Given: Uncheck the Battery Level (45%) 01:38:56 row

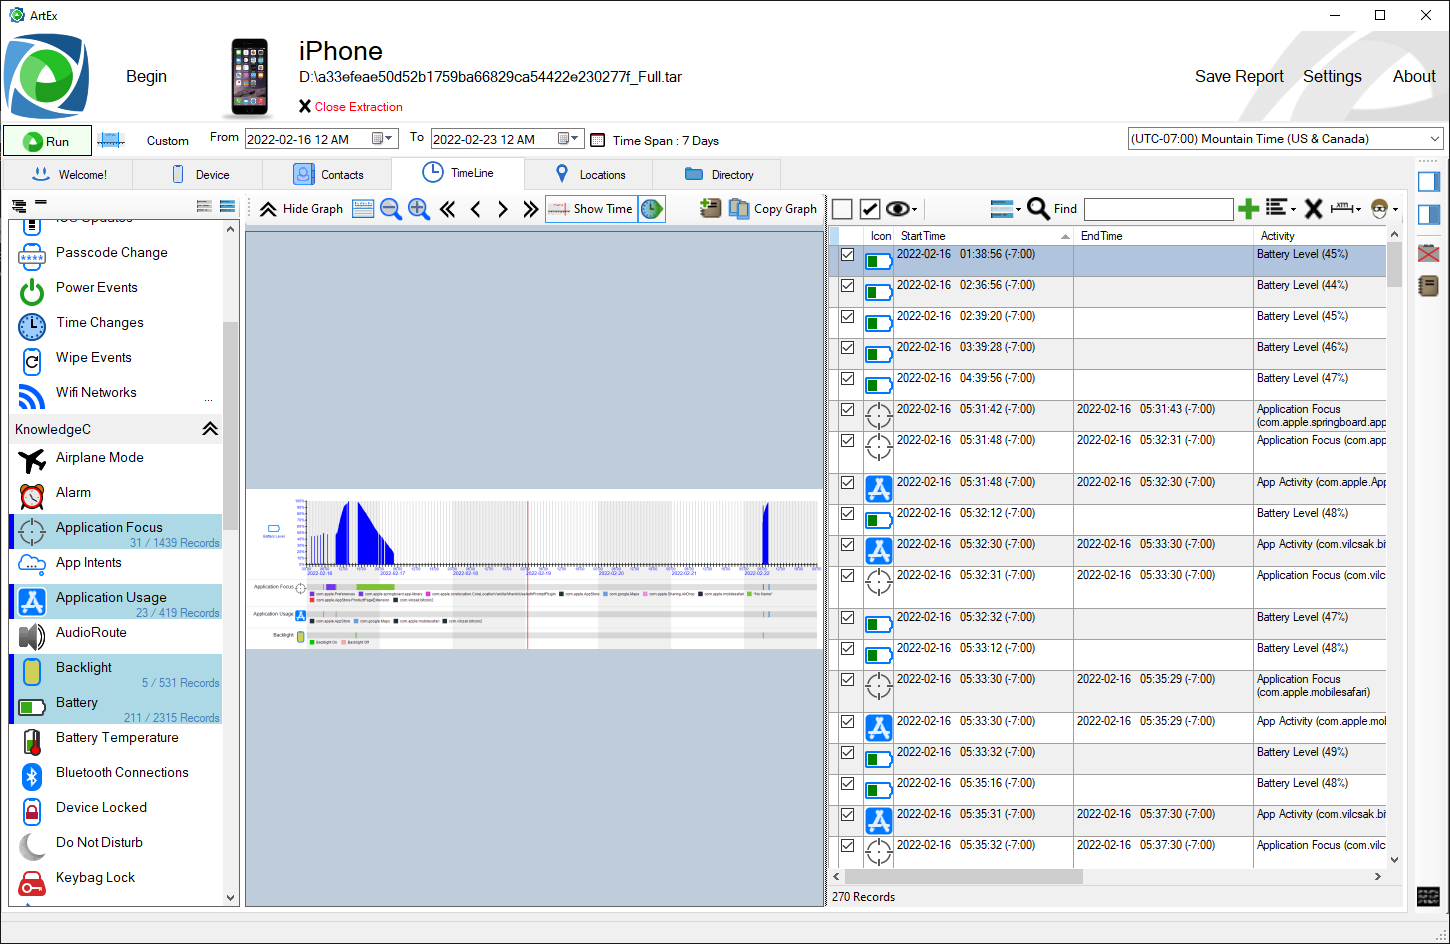Looking at the screenshot, I should click(x=848, y=255).
